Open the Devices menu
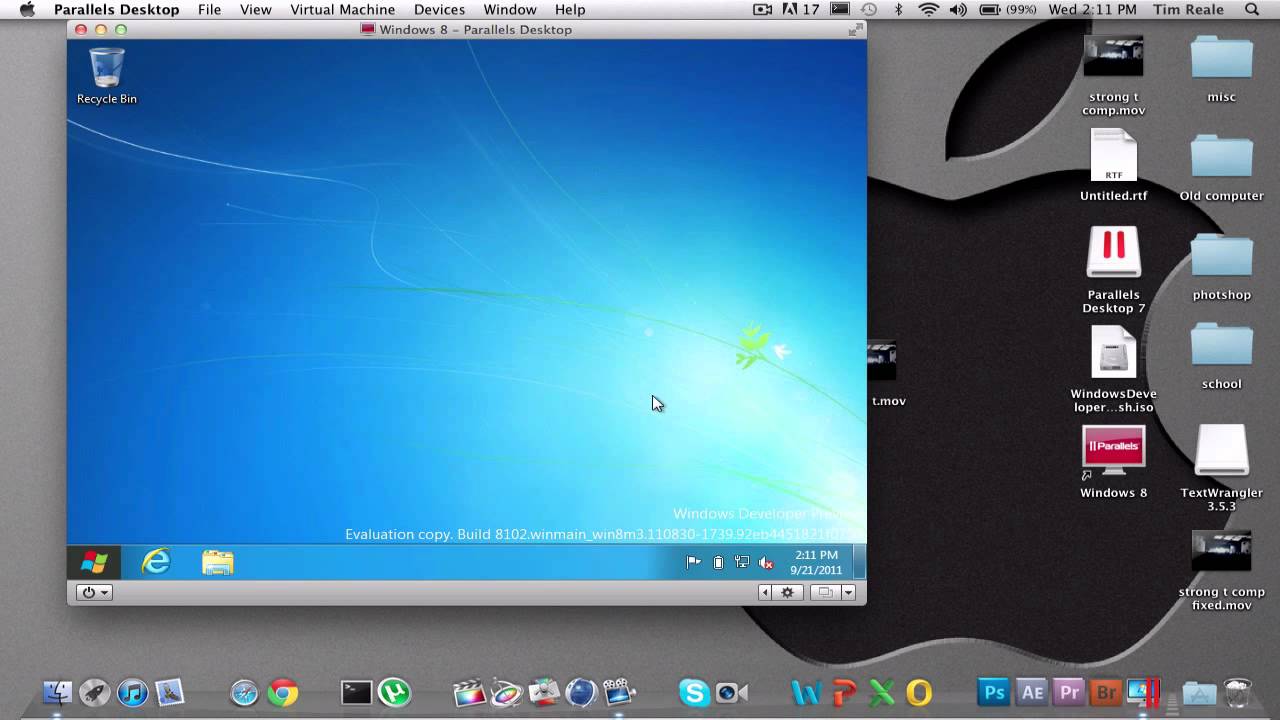This screenshot has height=720, width=1280. coord(439,9)
